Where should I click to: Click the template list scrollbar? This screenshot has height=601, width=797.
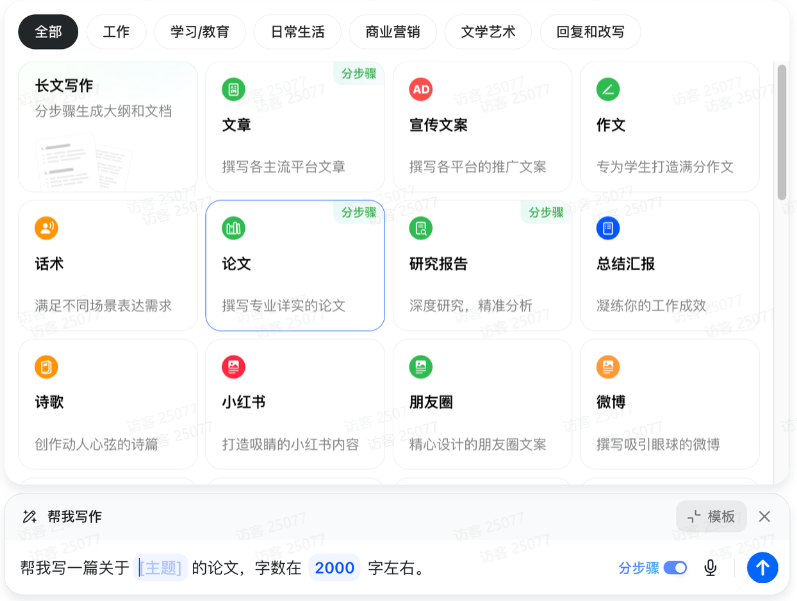tap(782, 132)
